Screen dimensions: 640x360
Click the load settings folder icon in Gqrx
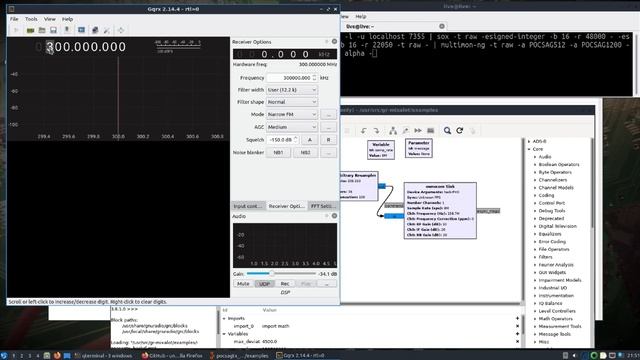(x=42, y=30)
